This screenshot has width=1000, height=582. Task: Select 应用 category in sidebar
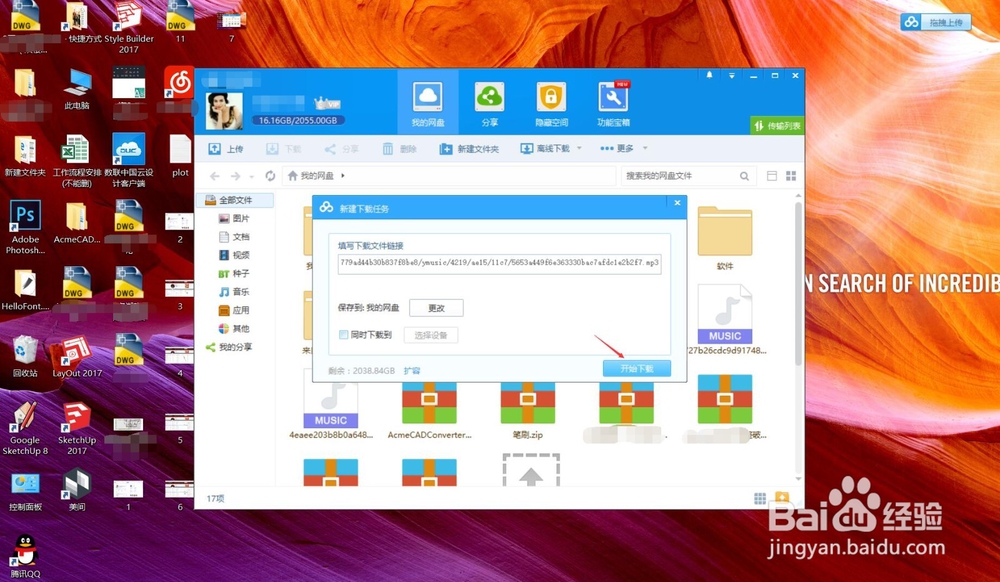coord(235,310)
